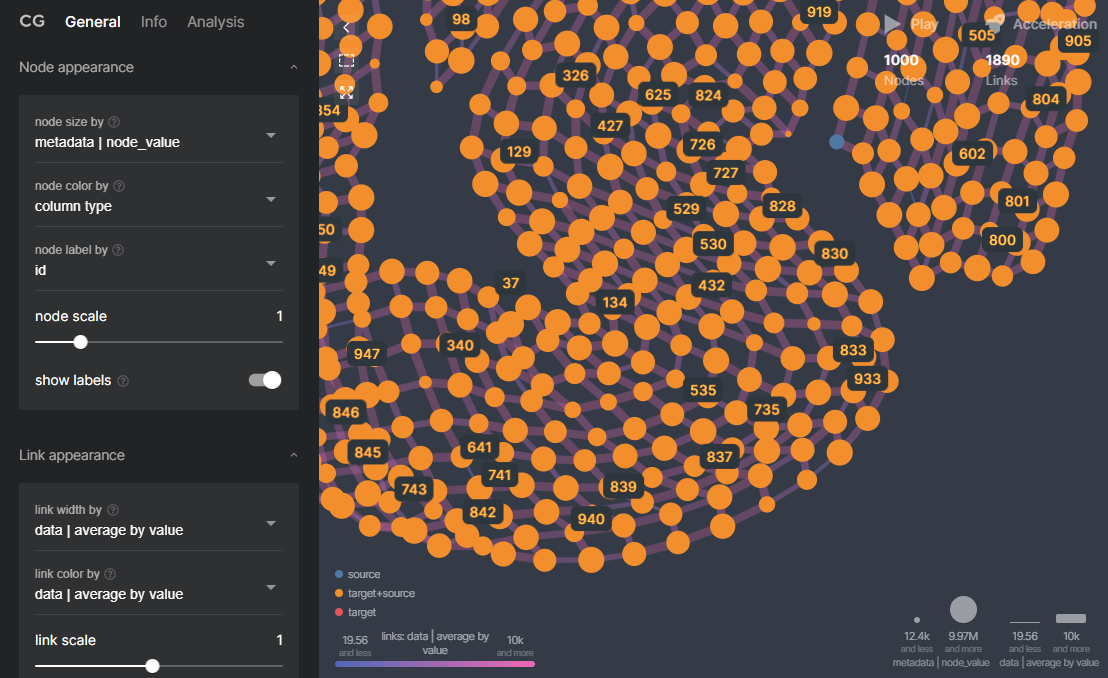Open the node label by dropdown
The image size is (1108, 678).
tap(271, 263)
